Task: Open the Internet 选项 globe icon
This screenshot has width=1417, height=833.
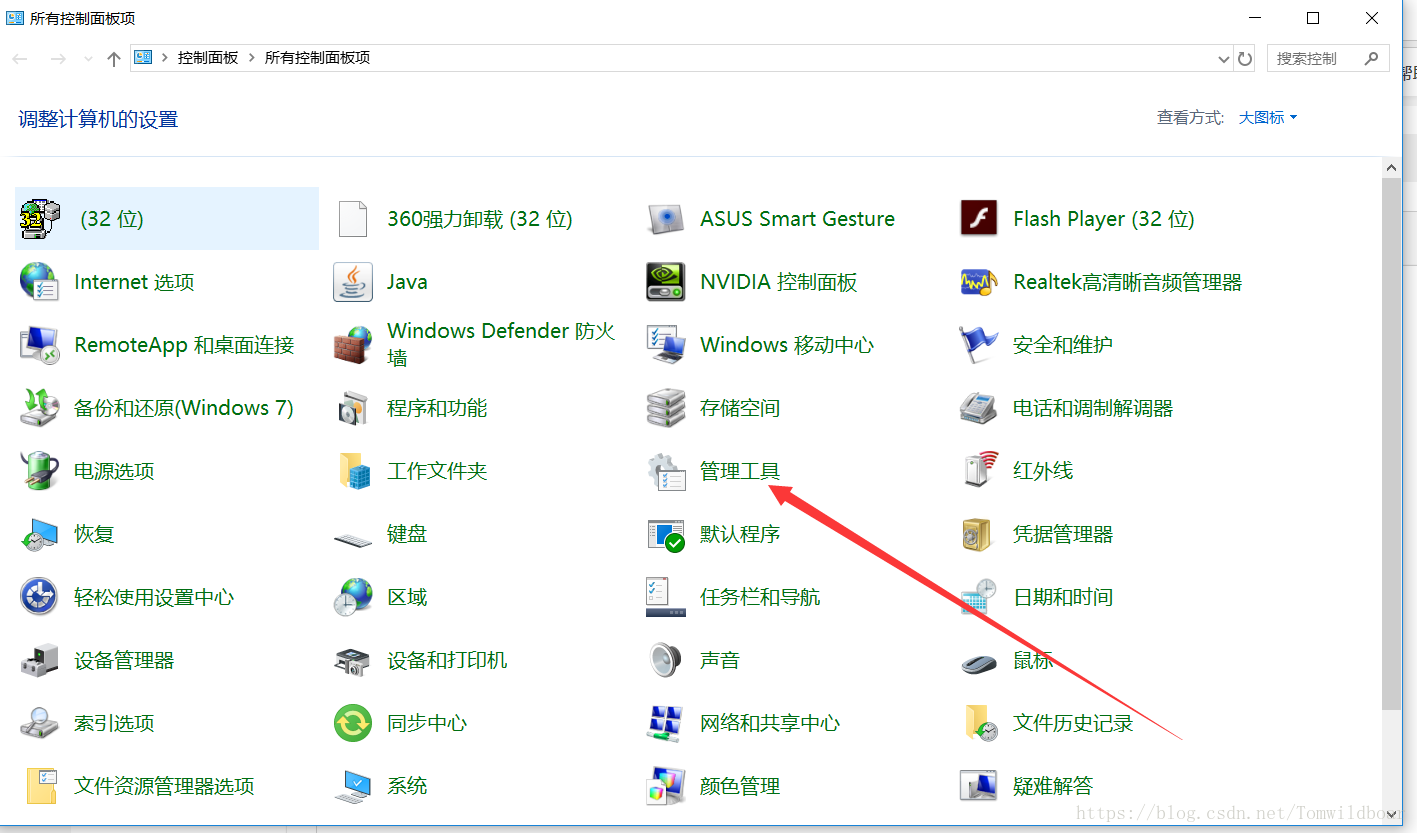Action: pos(40,282)
